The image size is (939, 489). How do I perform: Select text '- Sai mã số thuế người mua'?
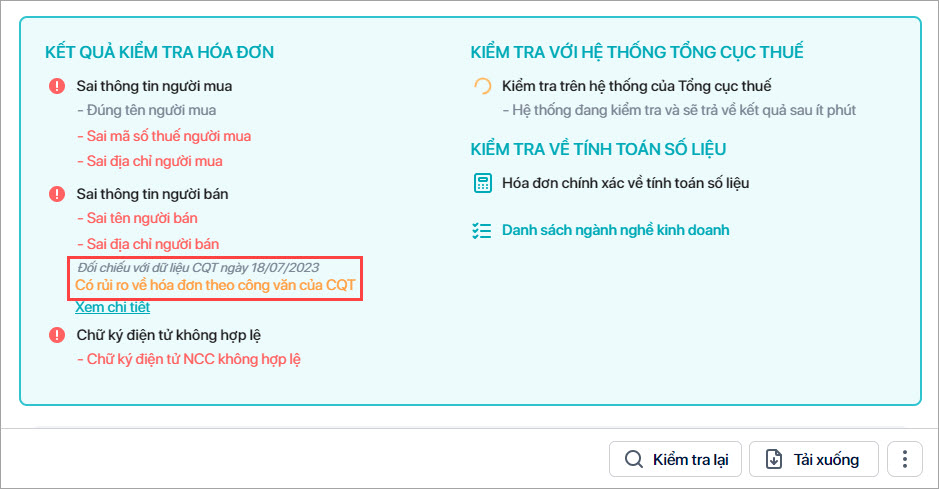[164, 136]
